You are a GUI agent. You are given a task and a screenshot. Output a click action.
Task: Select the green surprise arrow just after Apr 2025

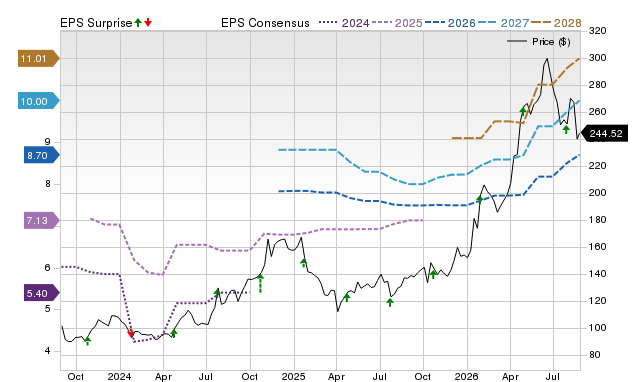pos(347,297)
